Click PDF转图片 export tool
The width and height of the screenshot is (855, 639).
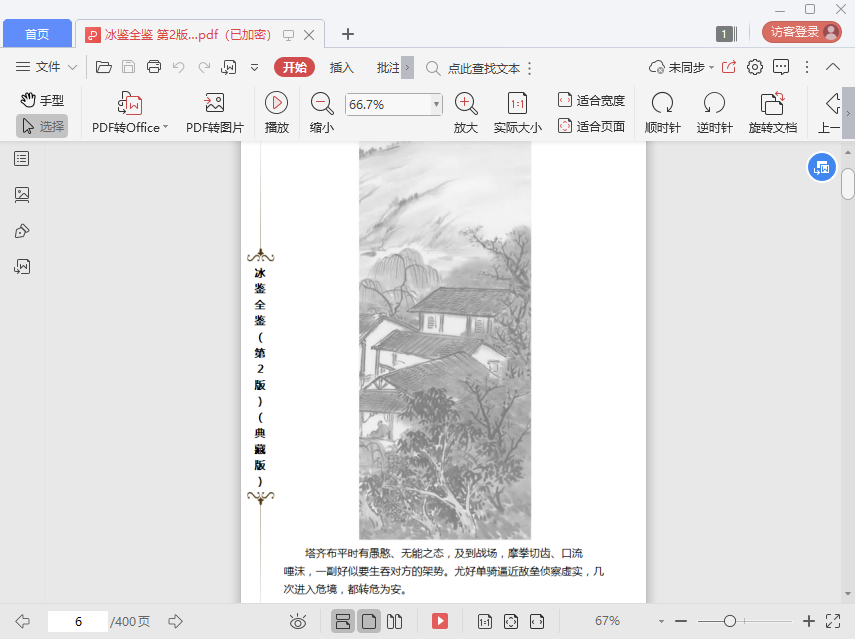click(214, 113)
